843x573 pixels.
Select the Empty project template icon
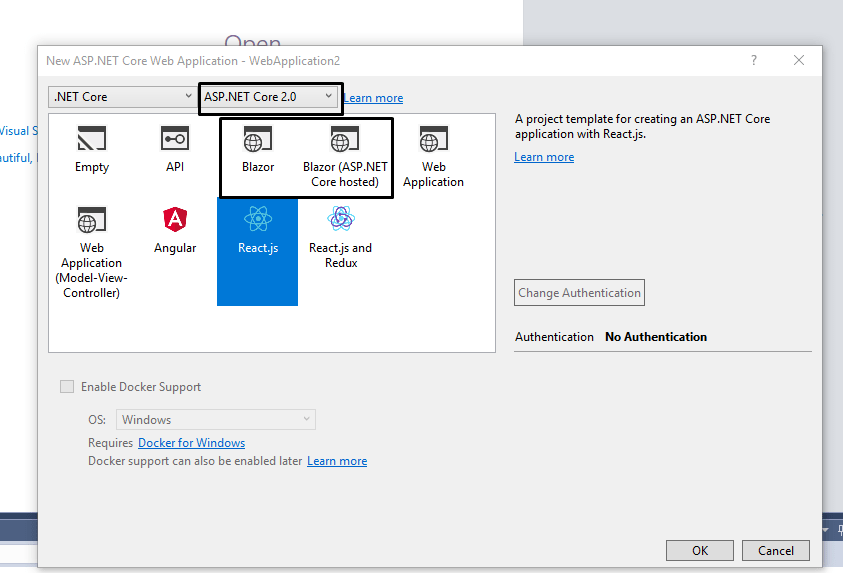(x=91, y=139)
